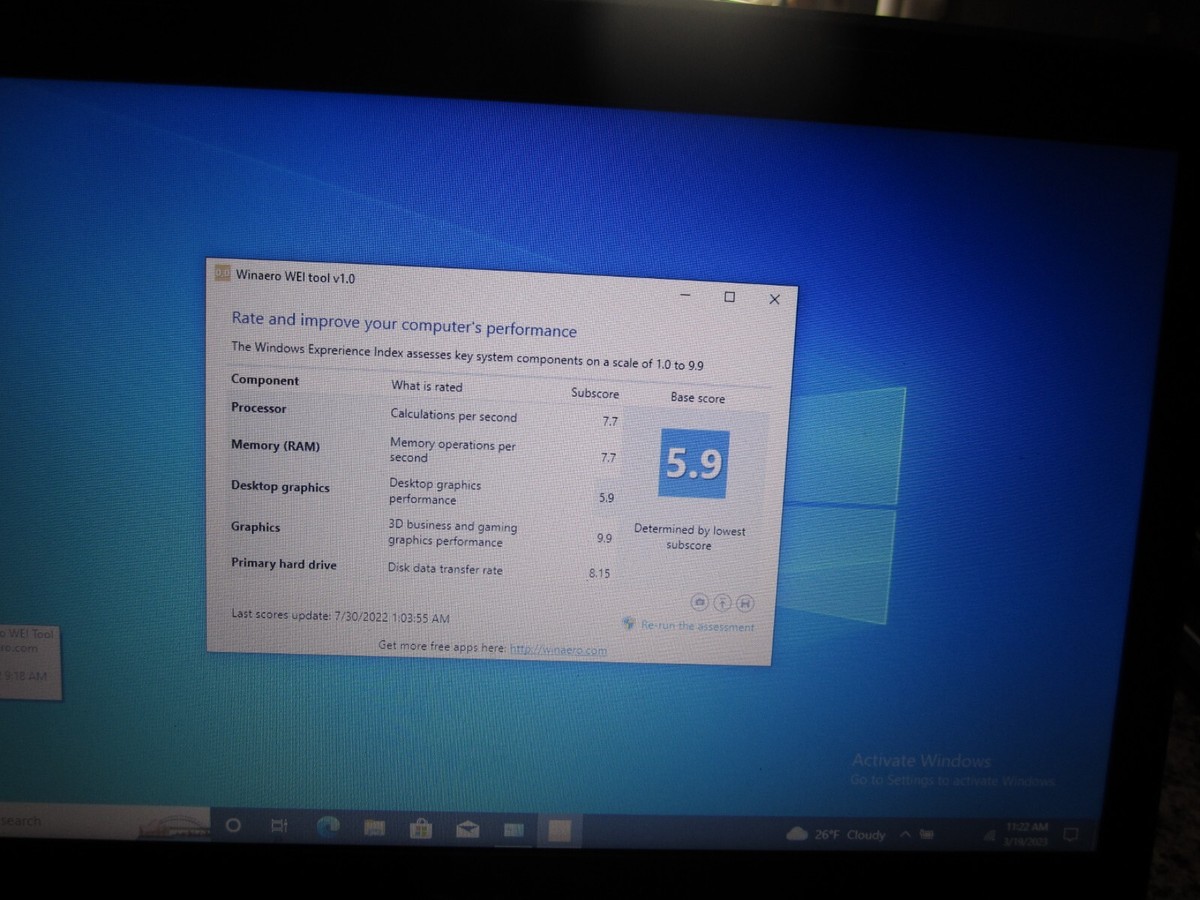
Task: Open the weather widget showing 26°F Cloudy
Action: pos(835,833)
